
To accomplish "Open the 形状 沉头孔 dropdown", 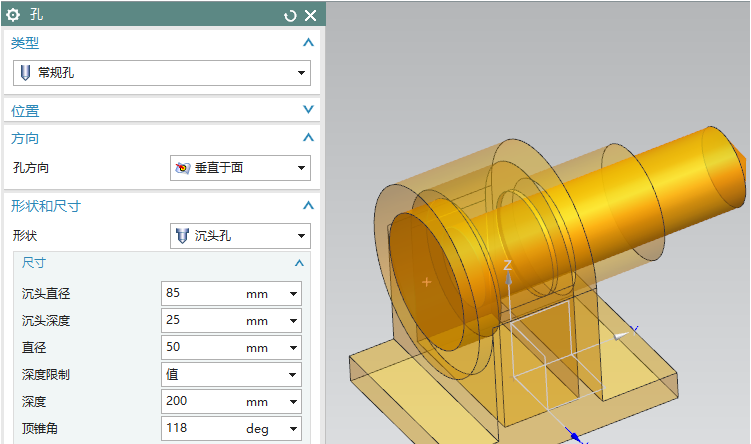I will click(240, 236).
